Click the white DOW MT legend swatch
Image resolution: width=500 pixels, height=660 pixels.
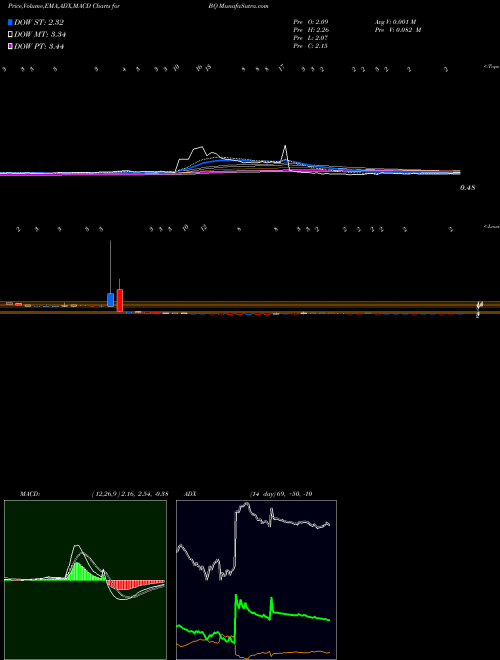[11, 34]
